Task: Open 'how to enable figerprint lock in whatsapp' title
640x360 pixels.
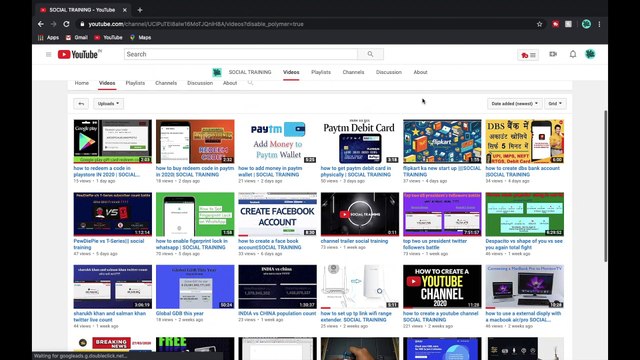Action: pos(192,244)
